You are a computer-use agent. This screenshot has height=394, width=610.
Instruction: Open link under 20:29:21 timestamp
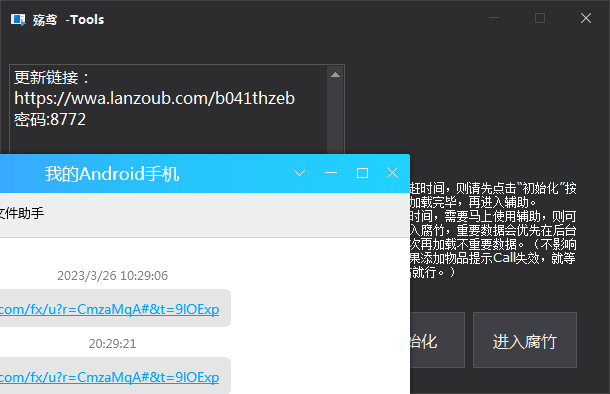click(109, 377)
